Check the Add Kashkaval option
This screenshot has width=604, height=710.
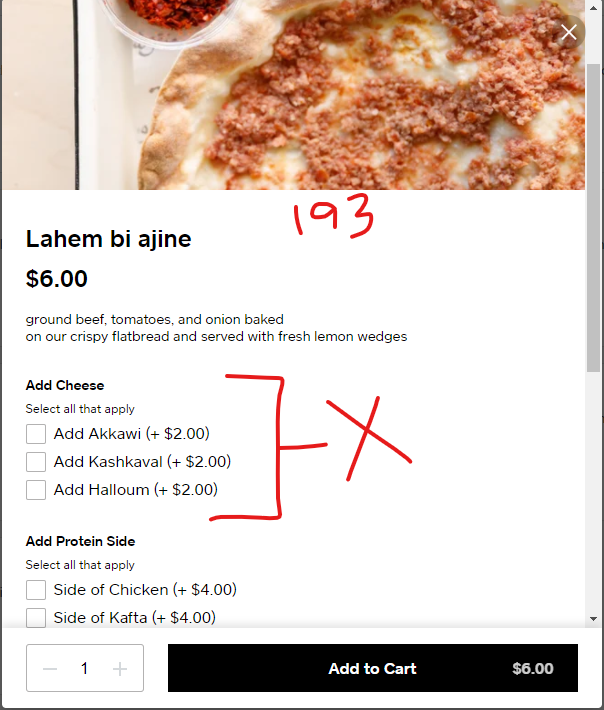(x=36, y=462)
